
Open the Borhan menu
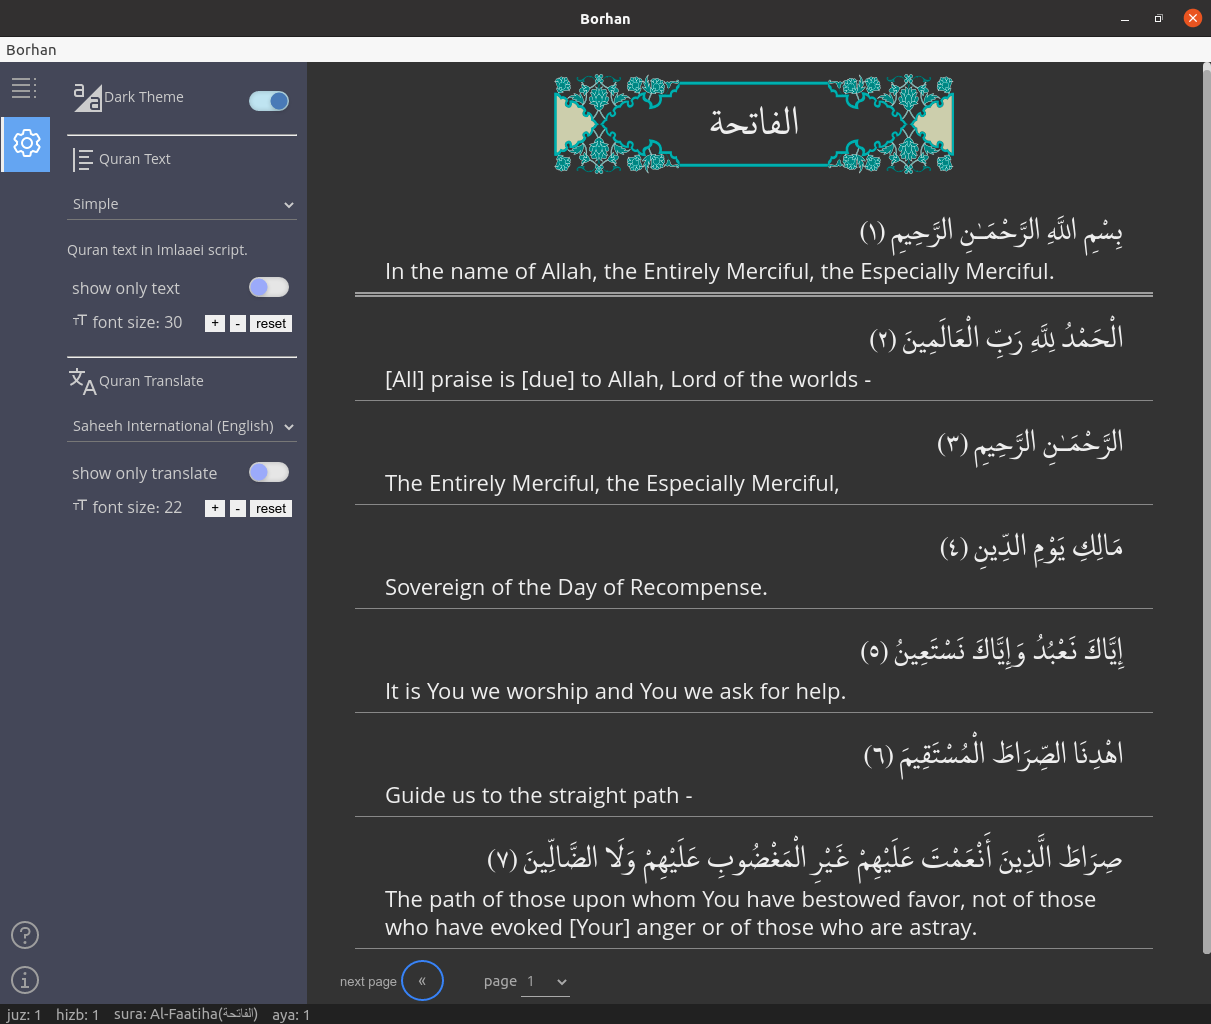point(31,50)
